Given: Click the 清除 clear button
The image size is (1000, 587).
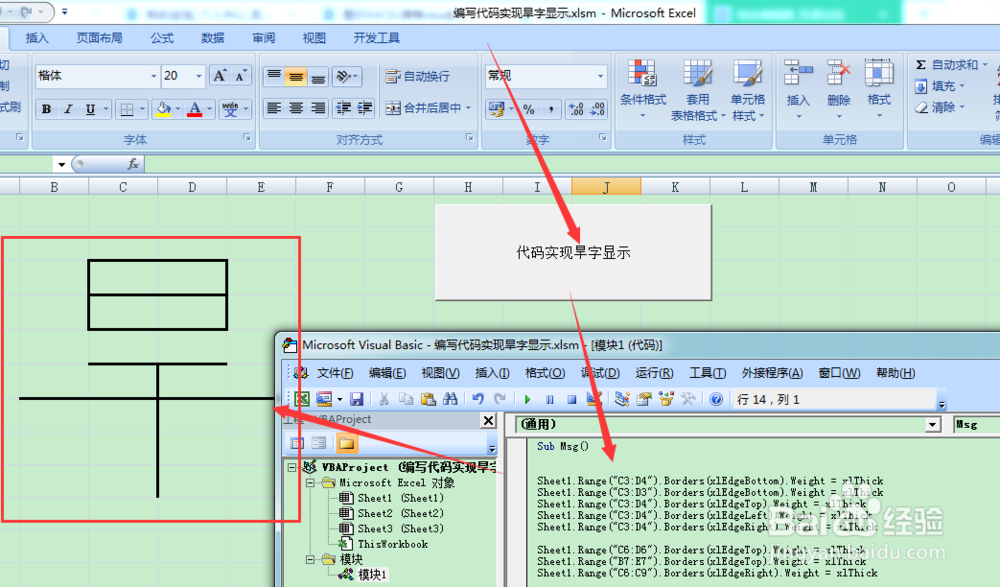Looking at the screenshot, I should [x=941, y=107].
